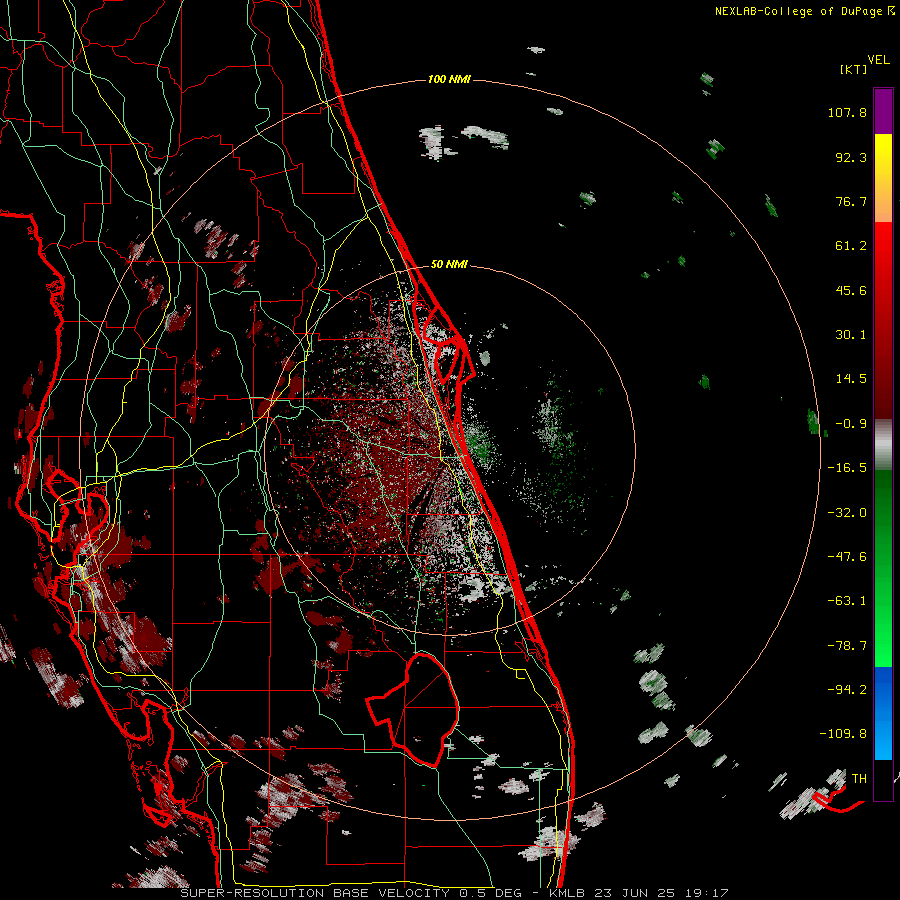This screenshot has height=900, width=900.
Task: Click the VEL legend heading
Action: [x=878, y=60]
